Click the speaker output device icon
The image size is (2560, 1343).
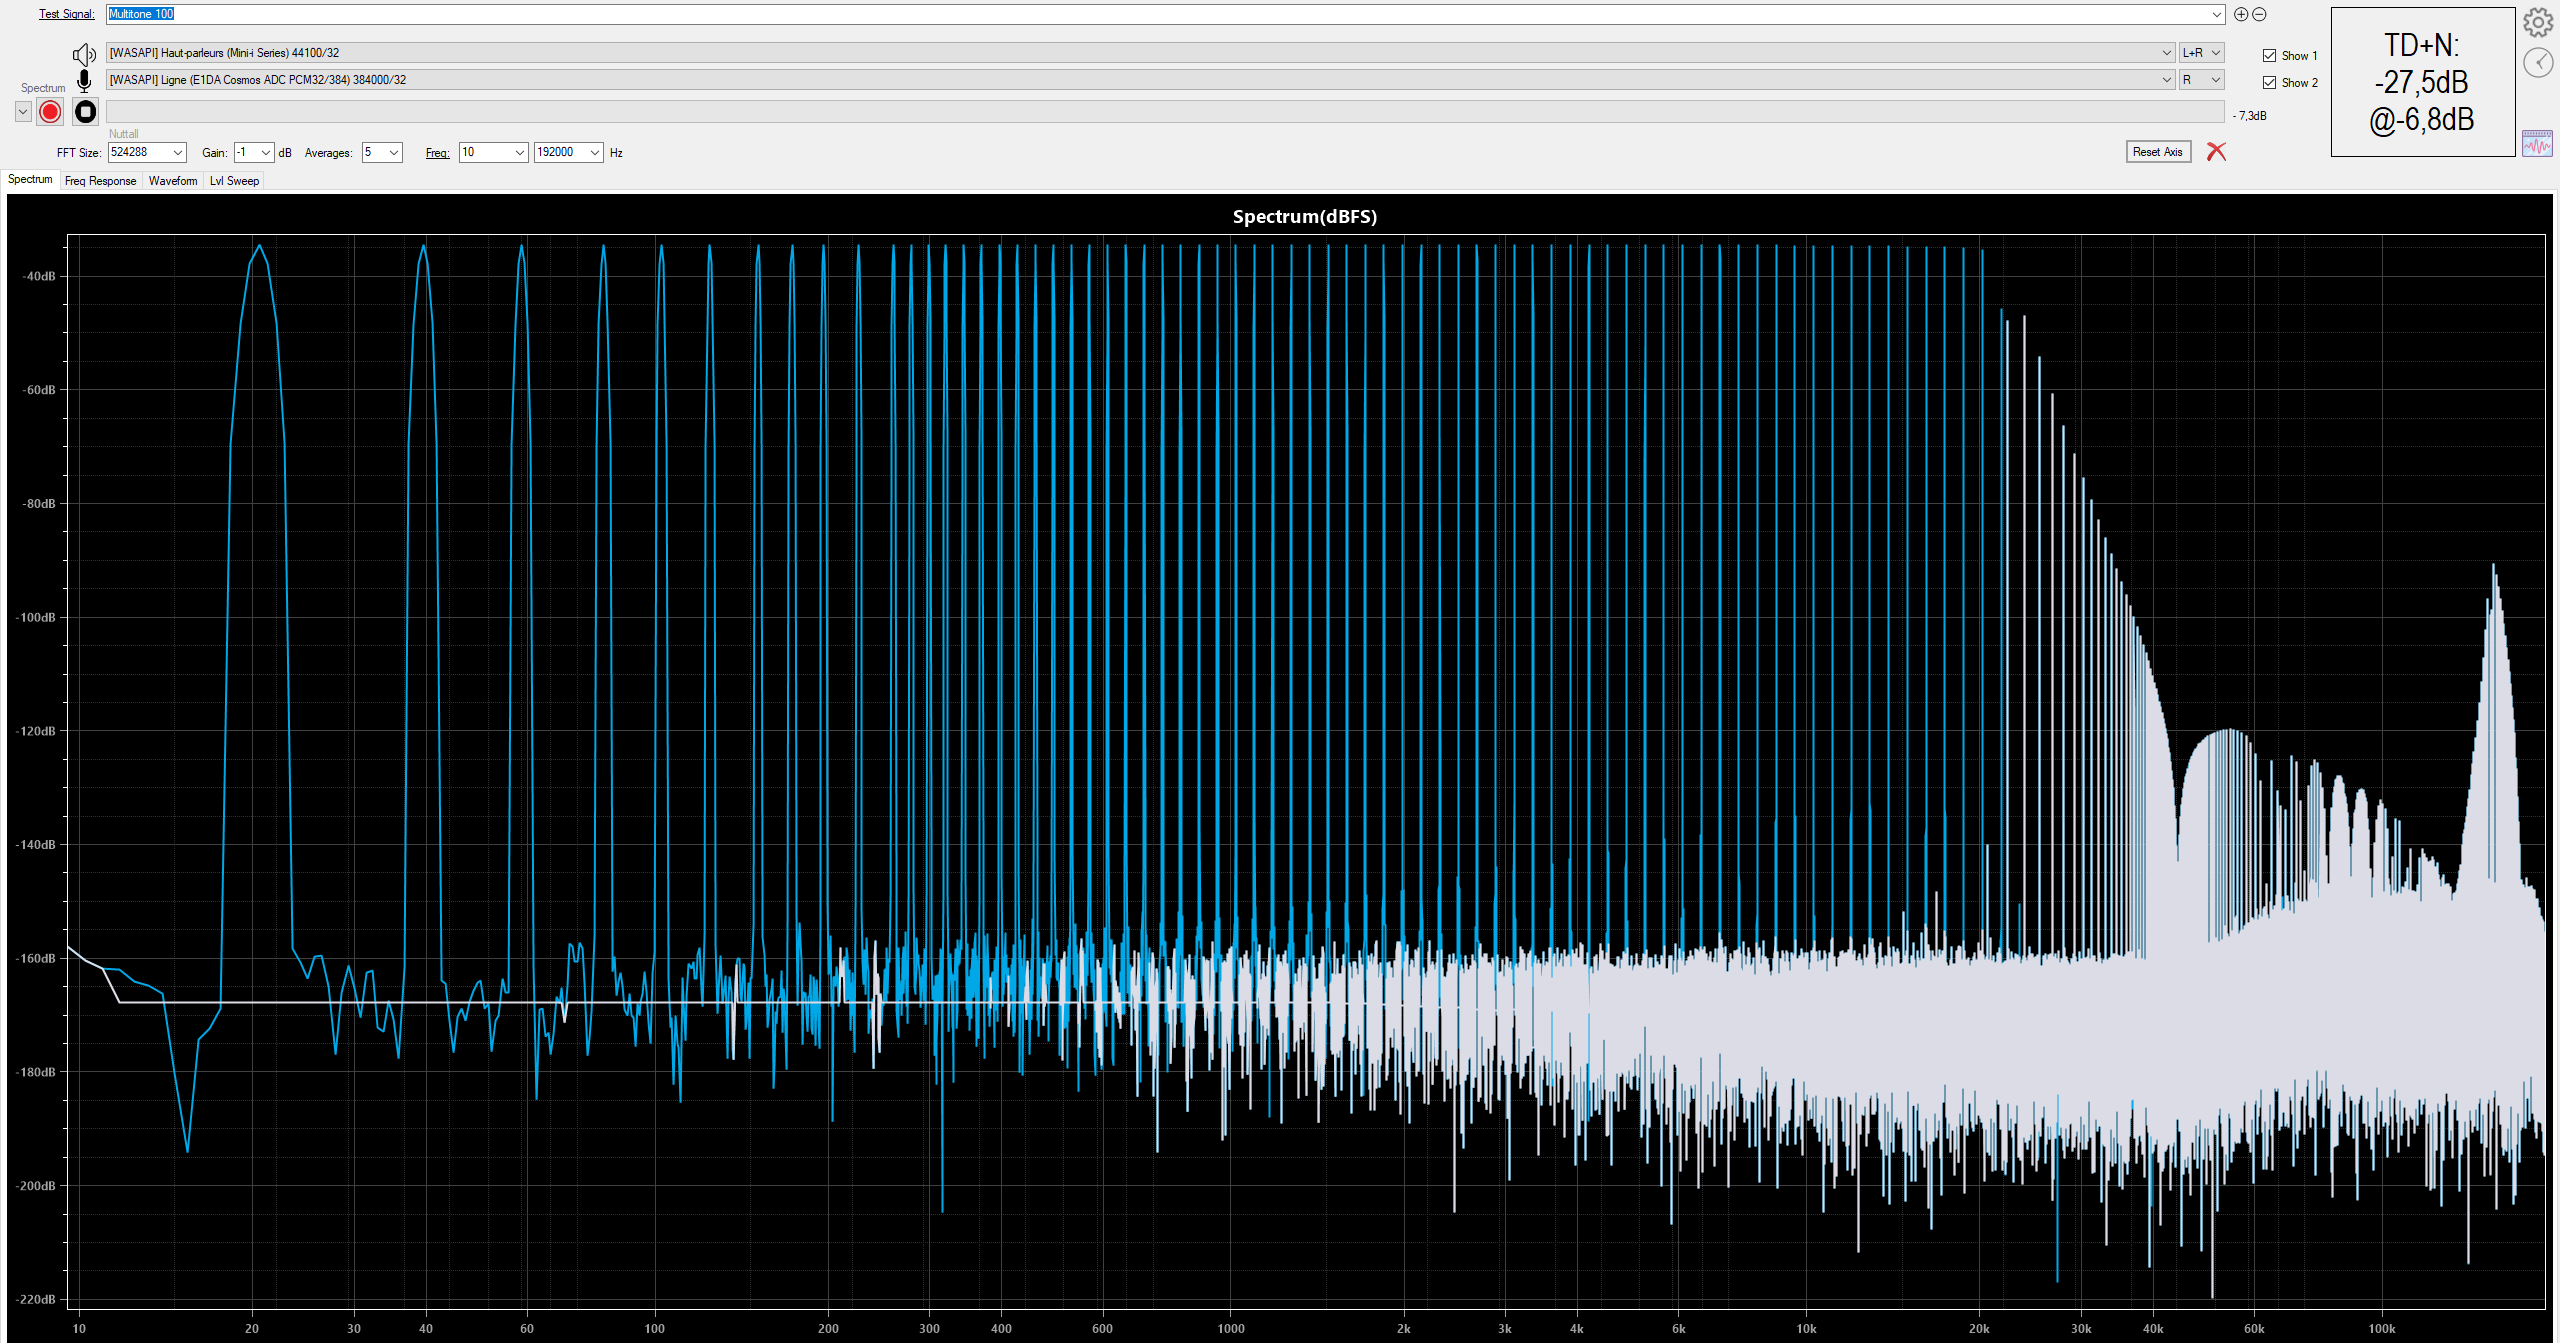85,54
